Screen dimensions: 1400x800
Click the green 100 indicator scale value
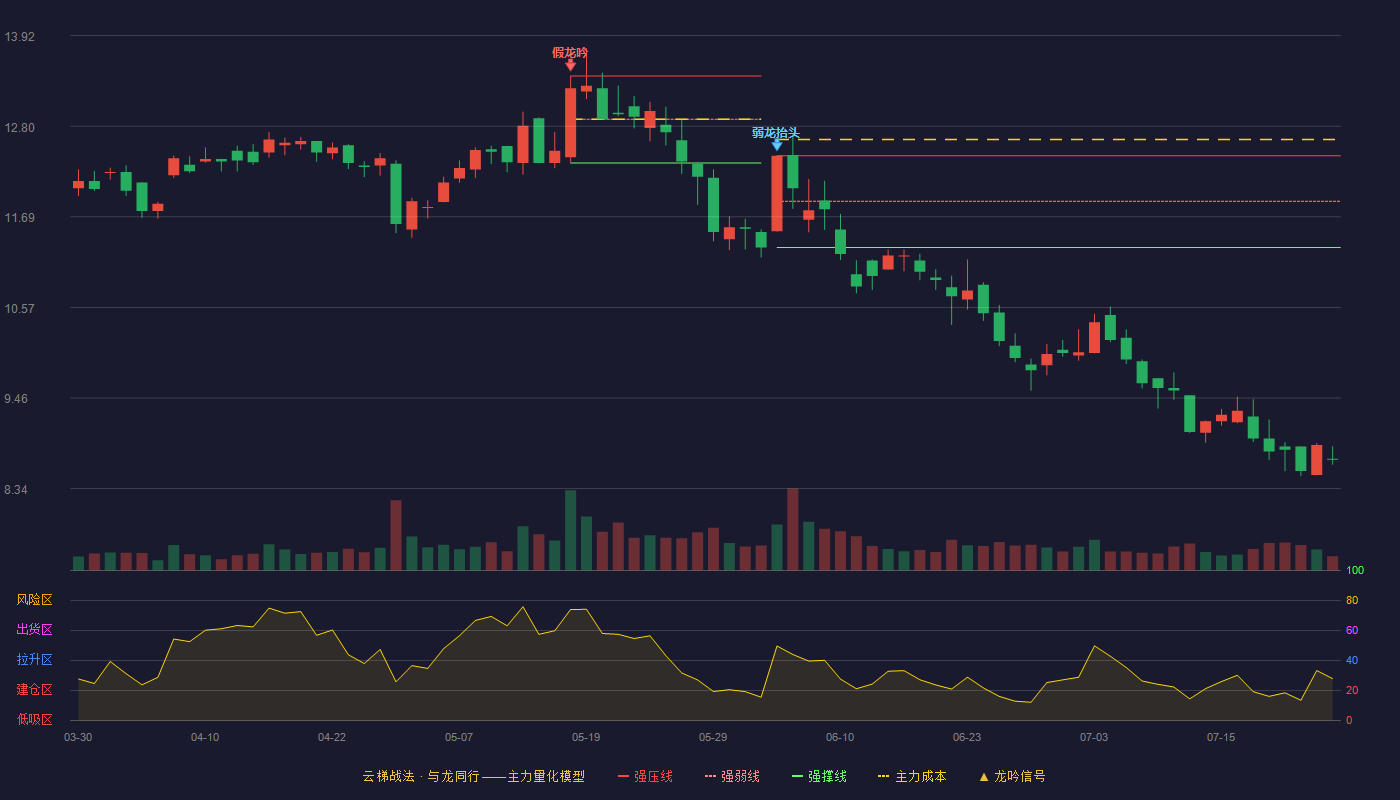[1355, 570]
